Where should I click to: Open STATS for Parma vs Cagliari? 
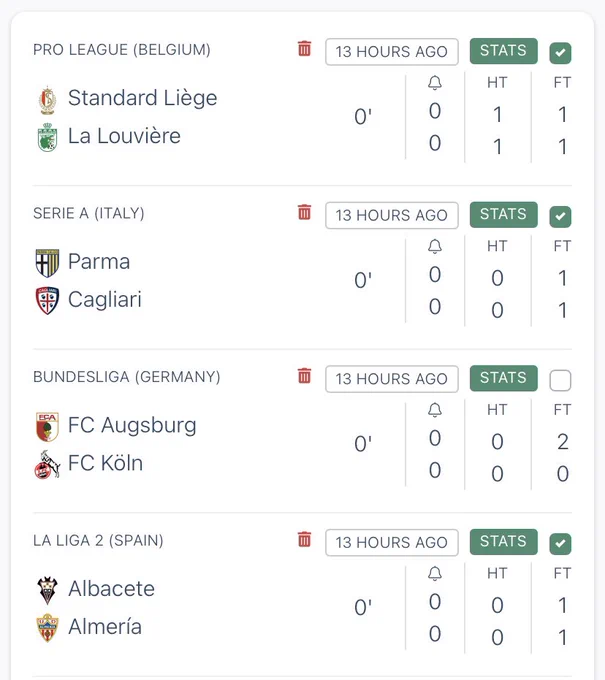click(x=504, y=214)
